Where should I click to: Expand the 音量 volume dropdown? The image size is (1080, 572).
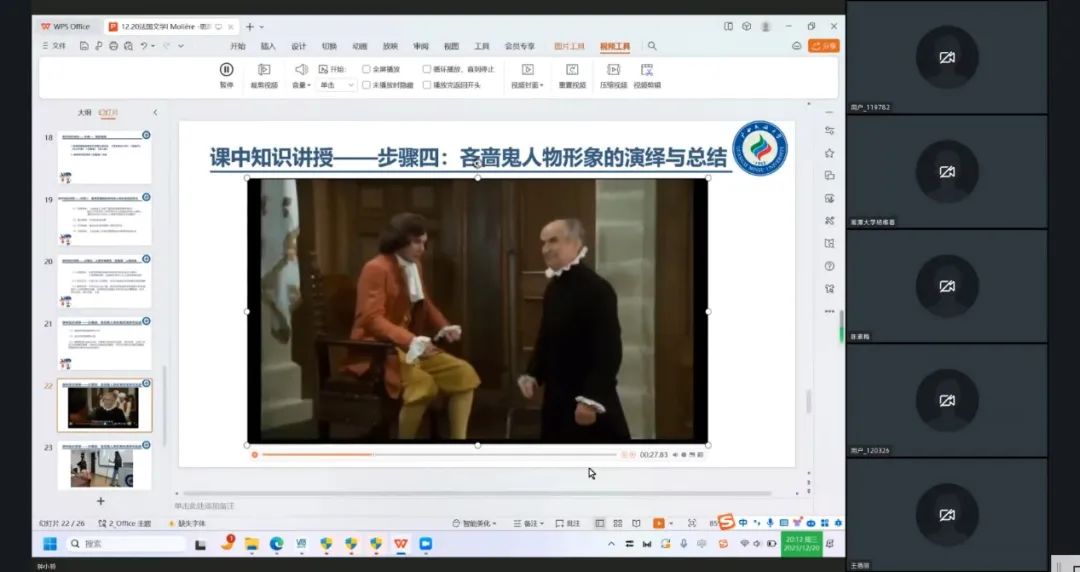pos(300,85)
